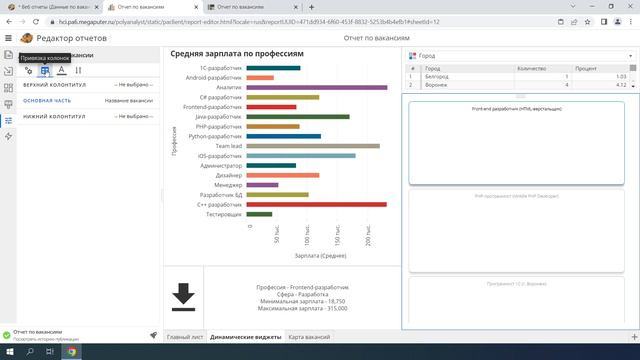Switch to the Динамические виджеты sheet tab
Screen dimensions: 640x360
click(245, 337)
